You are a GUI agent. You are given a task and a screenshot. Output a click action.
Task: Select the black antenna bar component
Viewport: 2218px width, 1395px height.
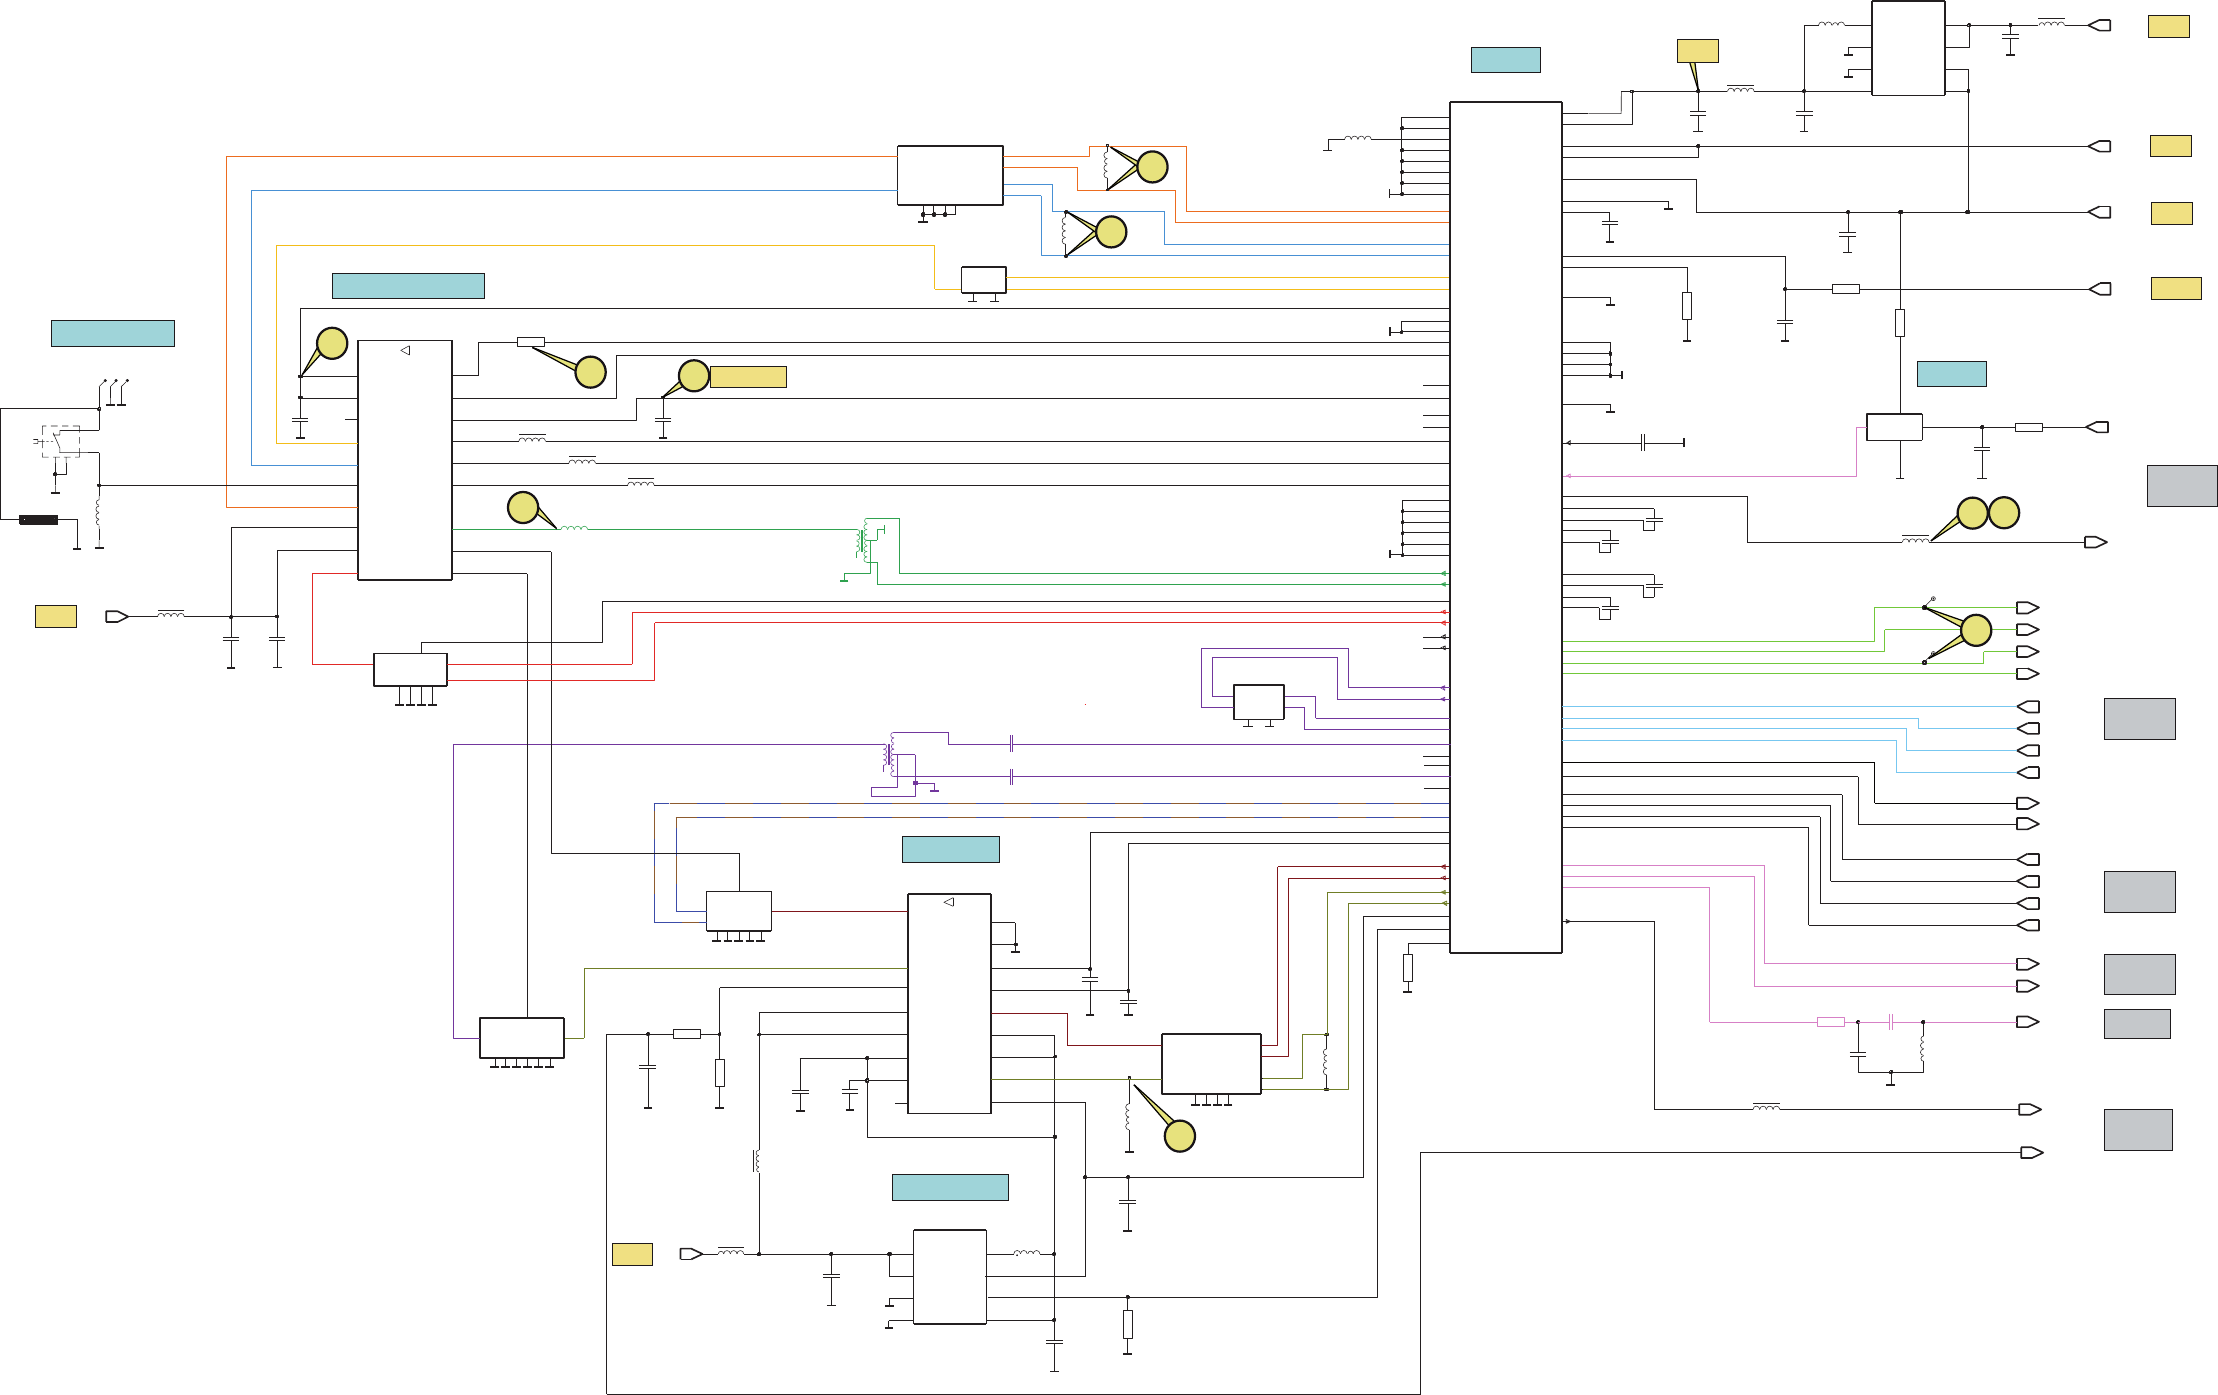click(39, 520)
